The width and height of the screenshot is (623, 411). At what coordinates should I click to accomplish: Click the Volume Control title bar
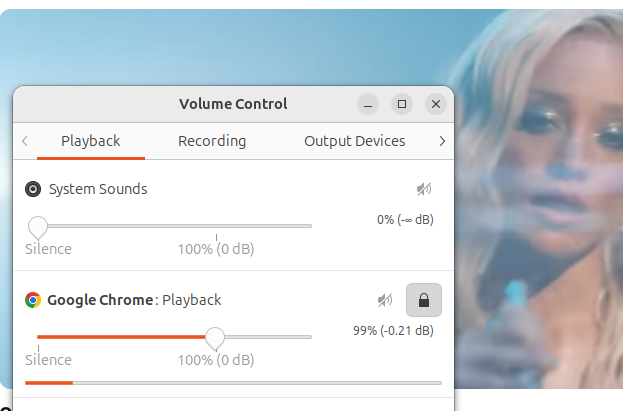(x=232, y=104)
